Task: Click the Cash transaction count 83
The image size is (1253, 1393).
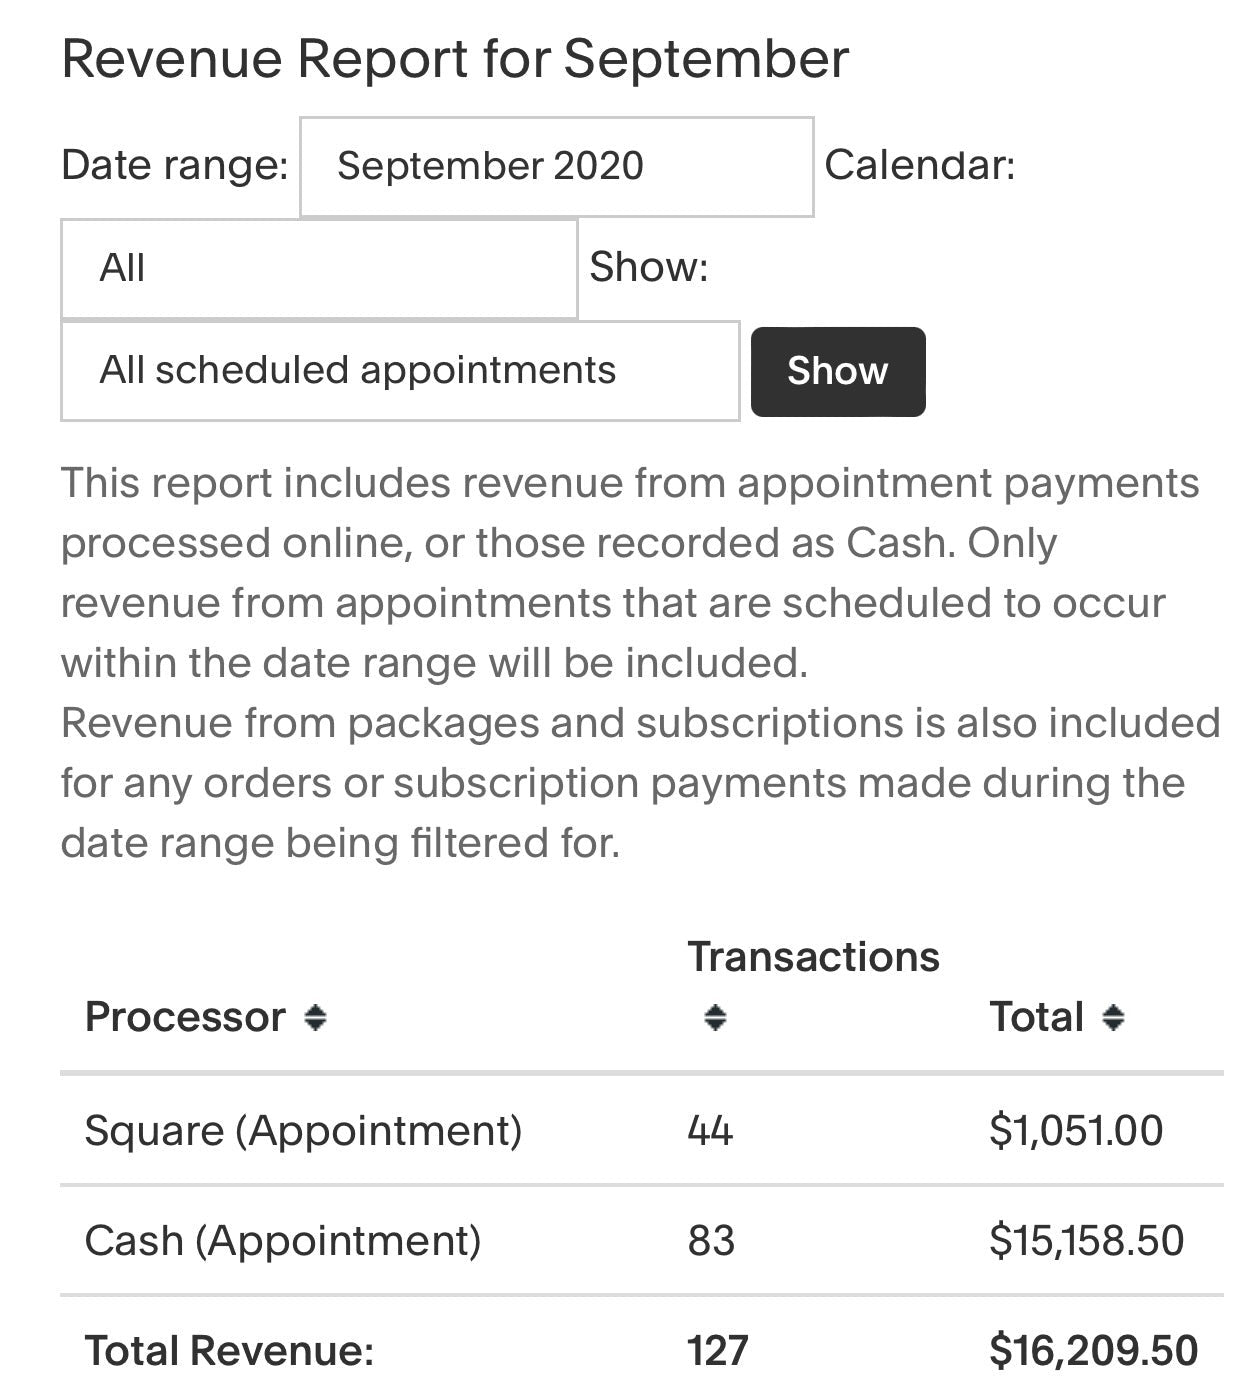Action: click(711, 1241)
